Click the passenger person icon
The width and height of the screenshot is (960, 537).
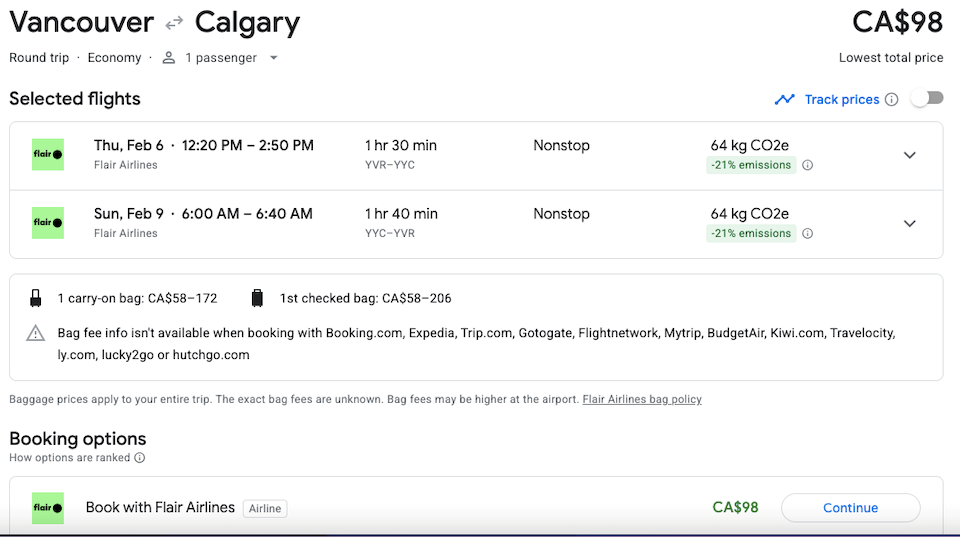pos(169,58)
